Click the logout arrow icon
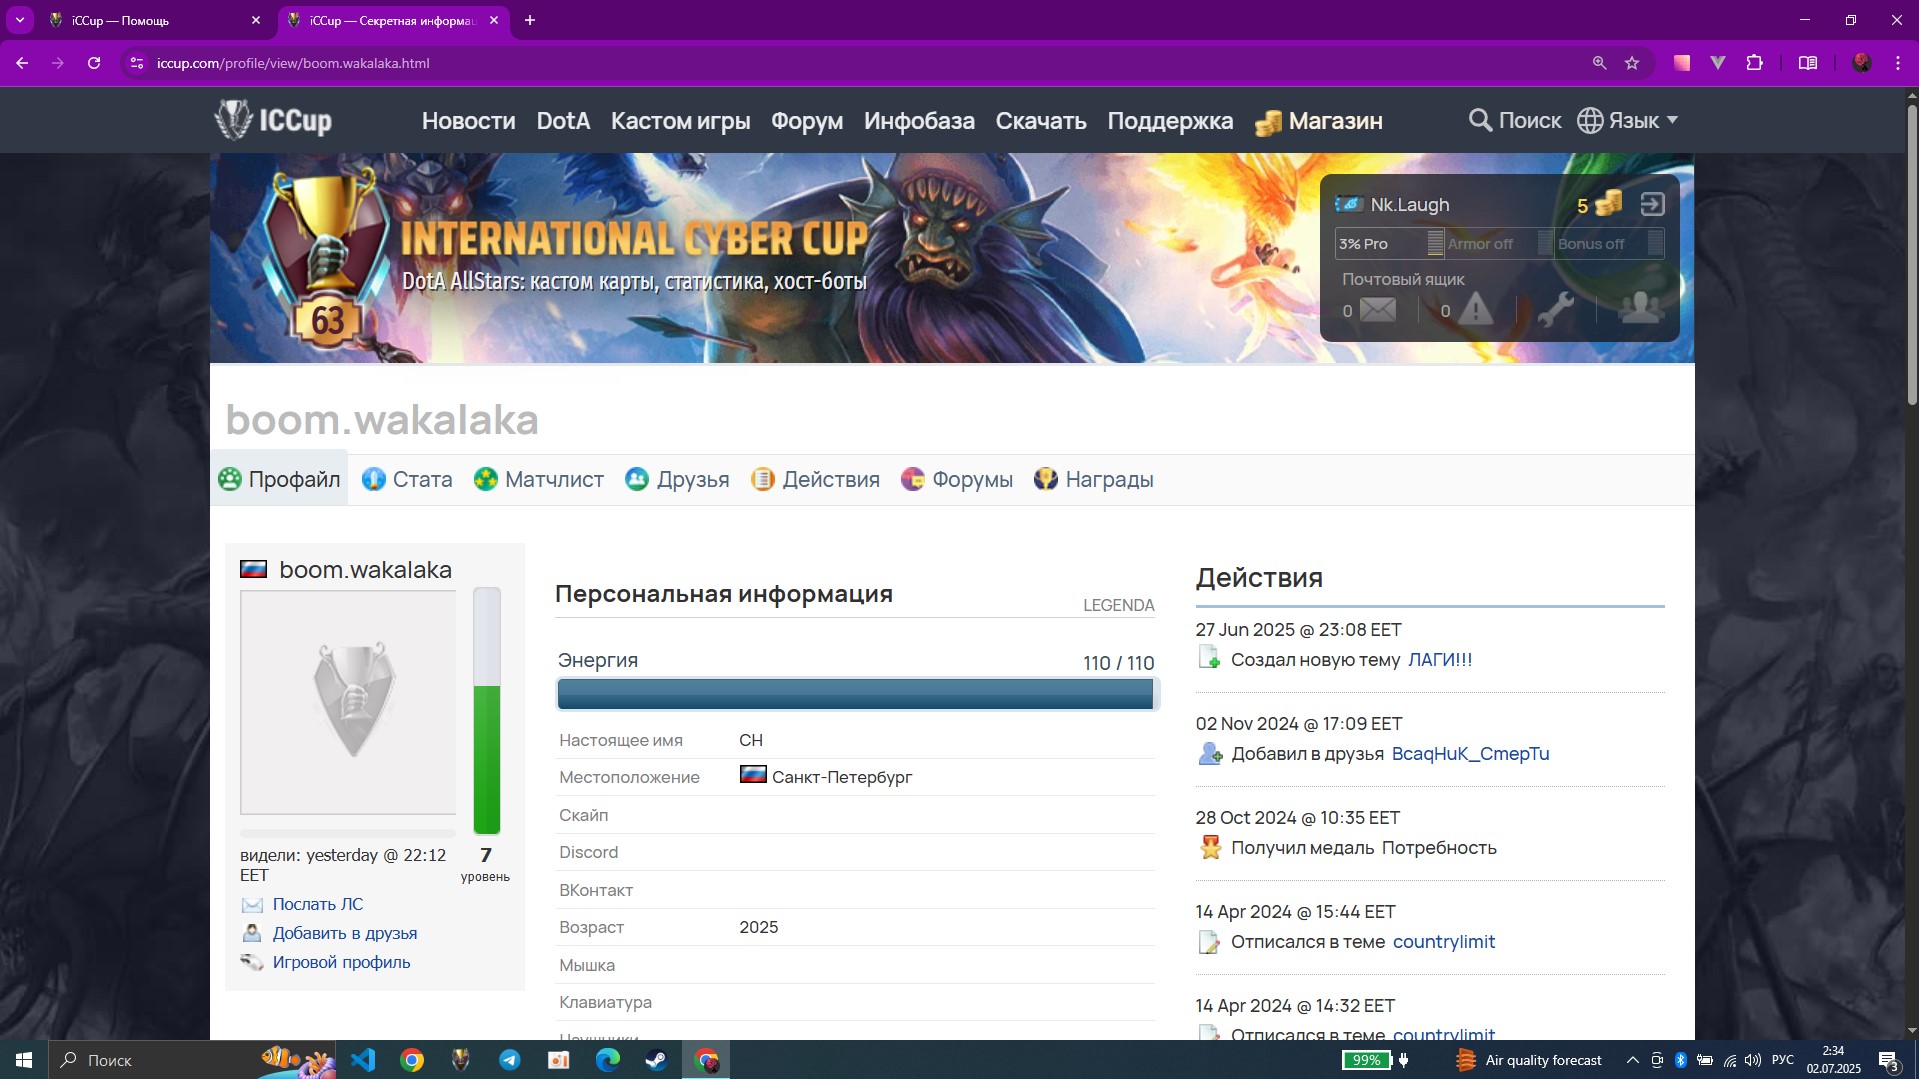The image size is (1919, 1079). [1652, 204]
